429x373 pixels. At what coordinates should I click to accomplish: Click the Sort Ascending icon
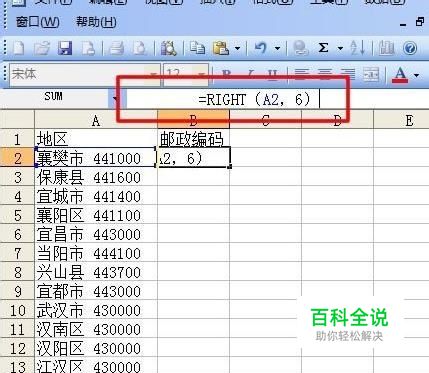click(358, 48)
